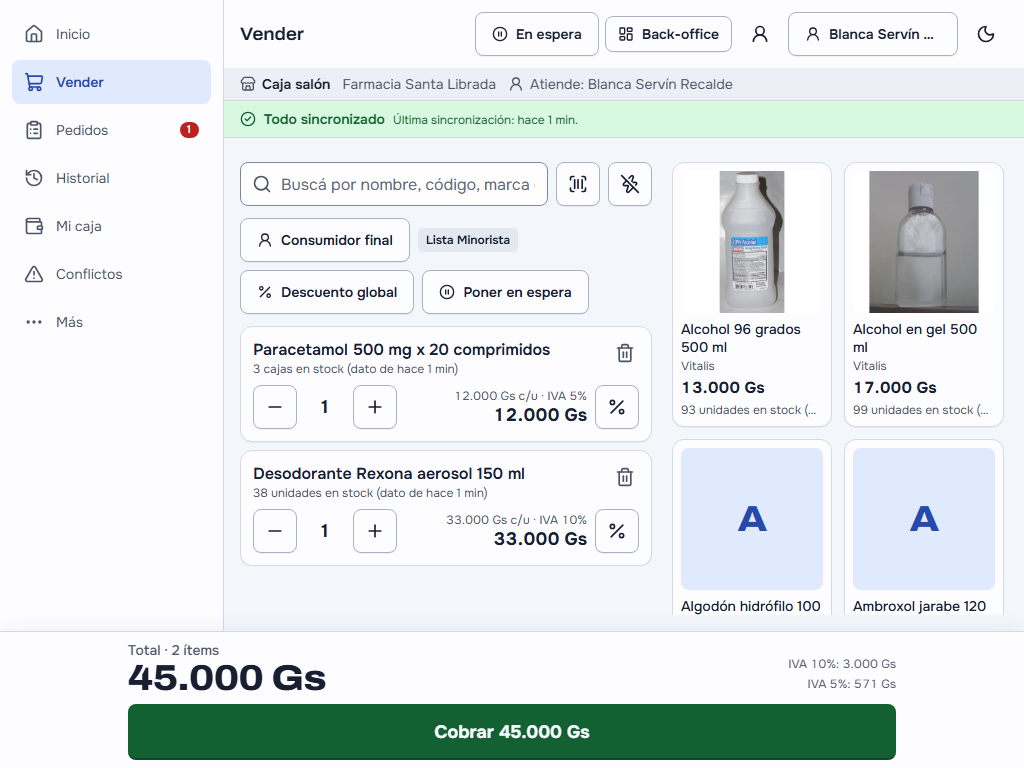The height and width of the screenshot is (768, 1024).
Task: Click the Vender cart icon in sidebar
Action: [x=34, y=82]
